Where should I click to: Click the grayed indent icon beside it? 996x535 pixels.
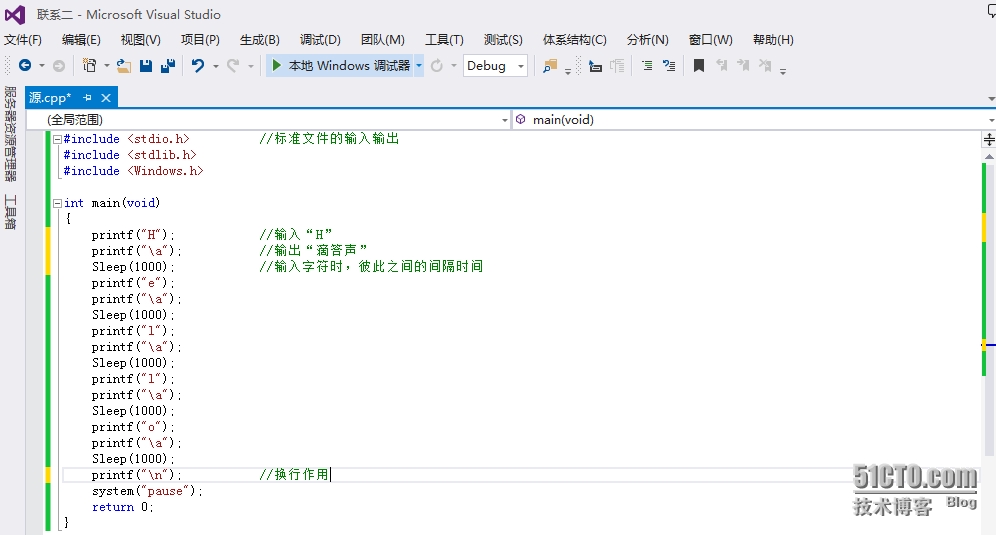[617, 65]
